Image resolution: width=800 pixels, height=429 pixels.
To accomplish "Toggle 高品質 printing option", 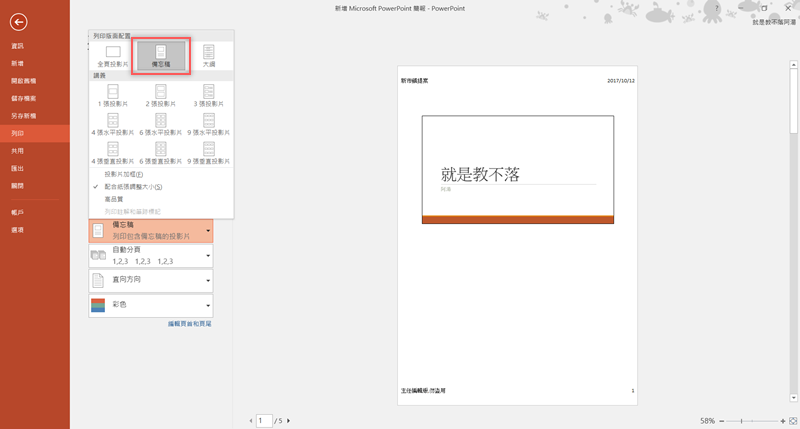I will tap(114, 200).
